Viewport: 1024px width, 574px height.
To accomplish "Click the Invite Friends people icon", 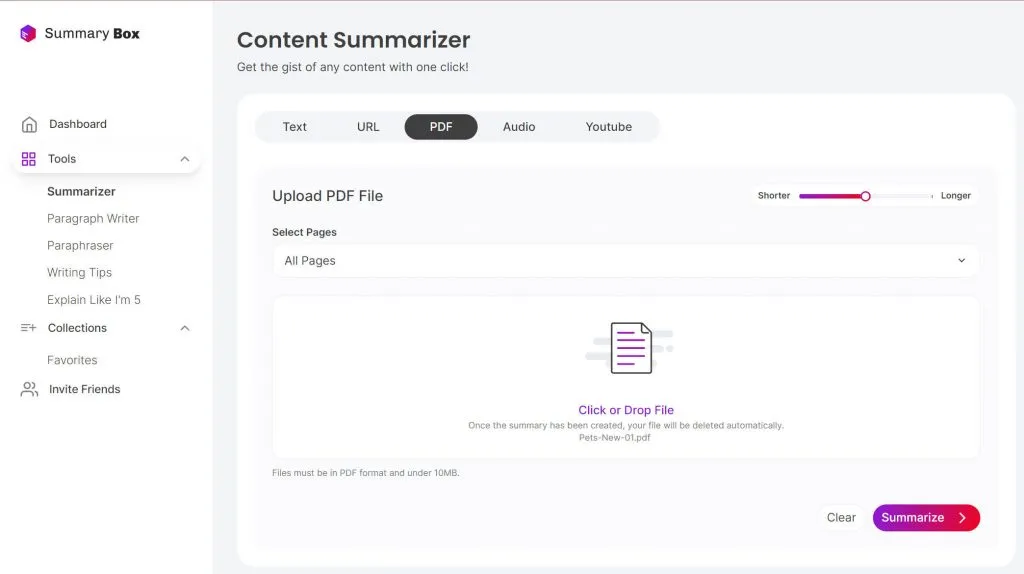I will pyautogui.click(x=29, y=390).
